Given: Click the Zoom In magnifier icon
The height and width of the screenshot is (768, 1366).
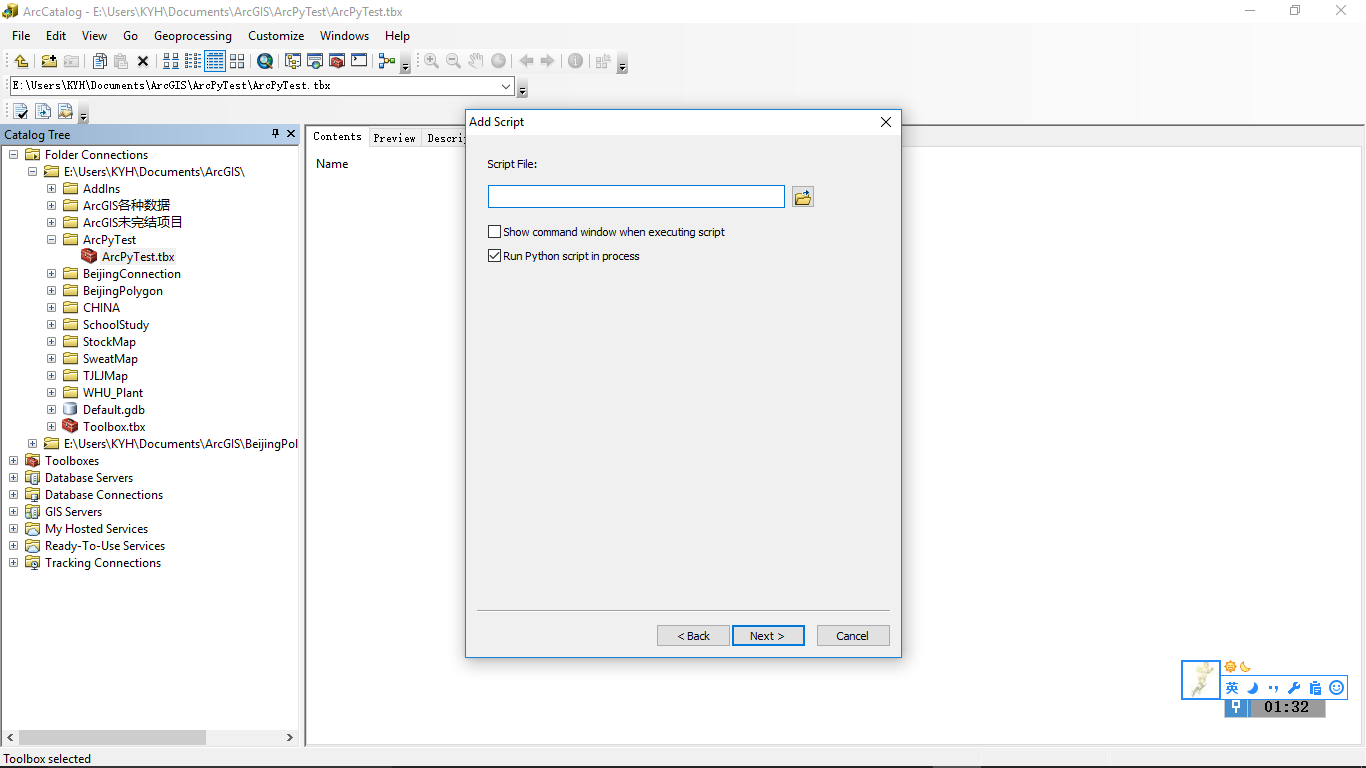Looking at the screenshot, I should click(431, 61).
